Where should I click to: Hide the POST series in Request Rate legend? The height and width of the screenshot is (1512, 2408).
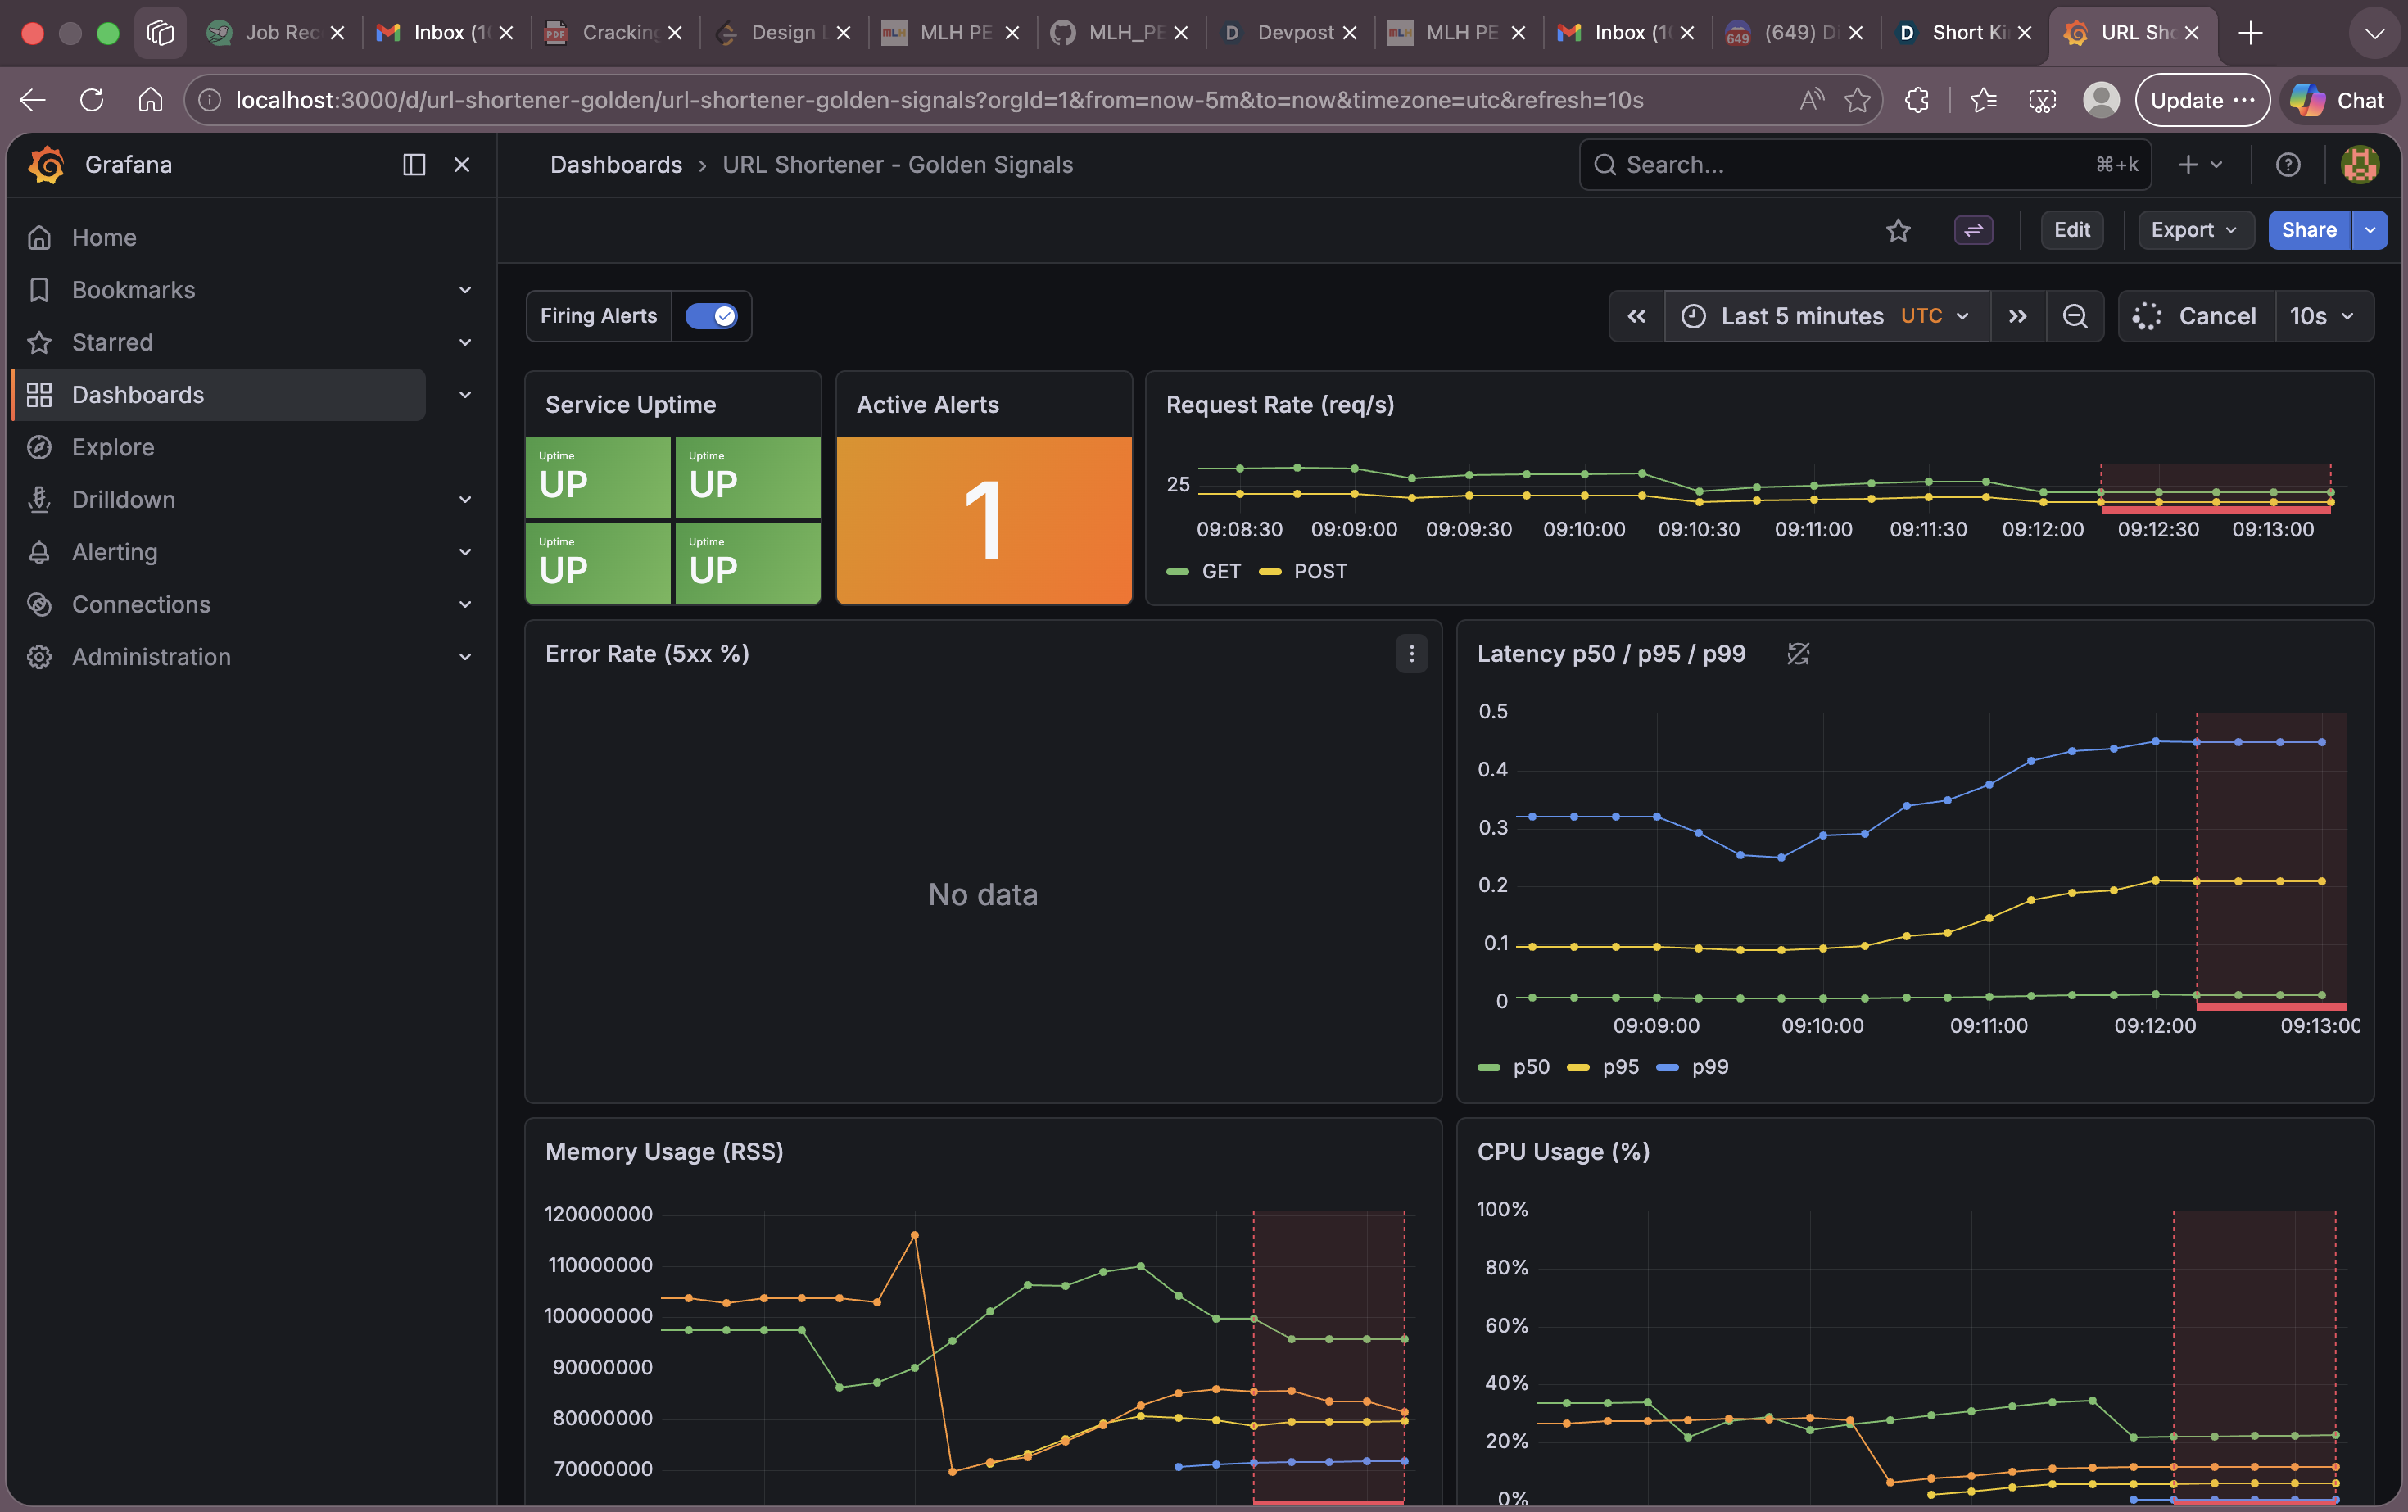[x=1321, y=571]
